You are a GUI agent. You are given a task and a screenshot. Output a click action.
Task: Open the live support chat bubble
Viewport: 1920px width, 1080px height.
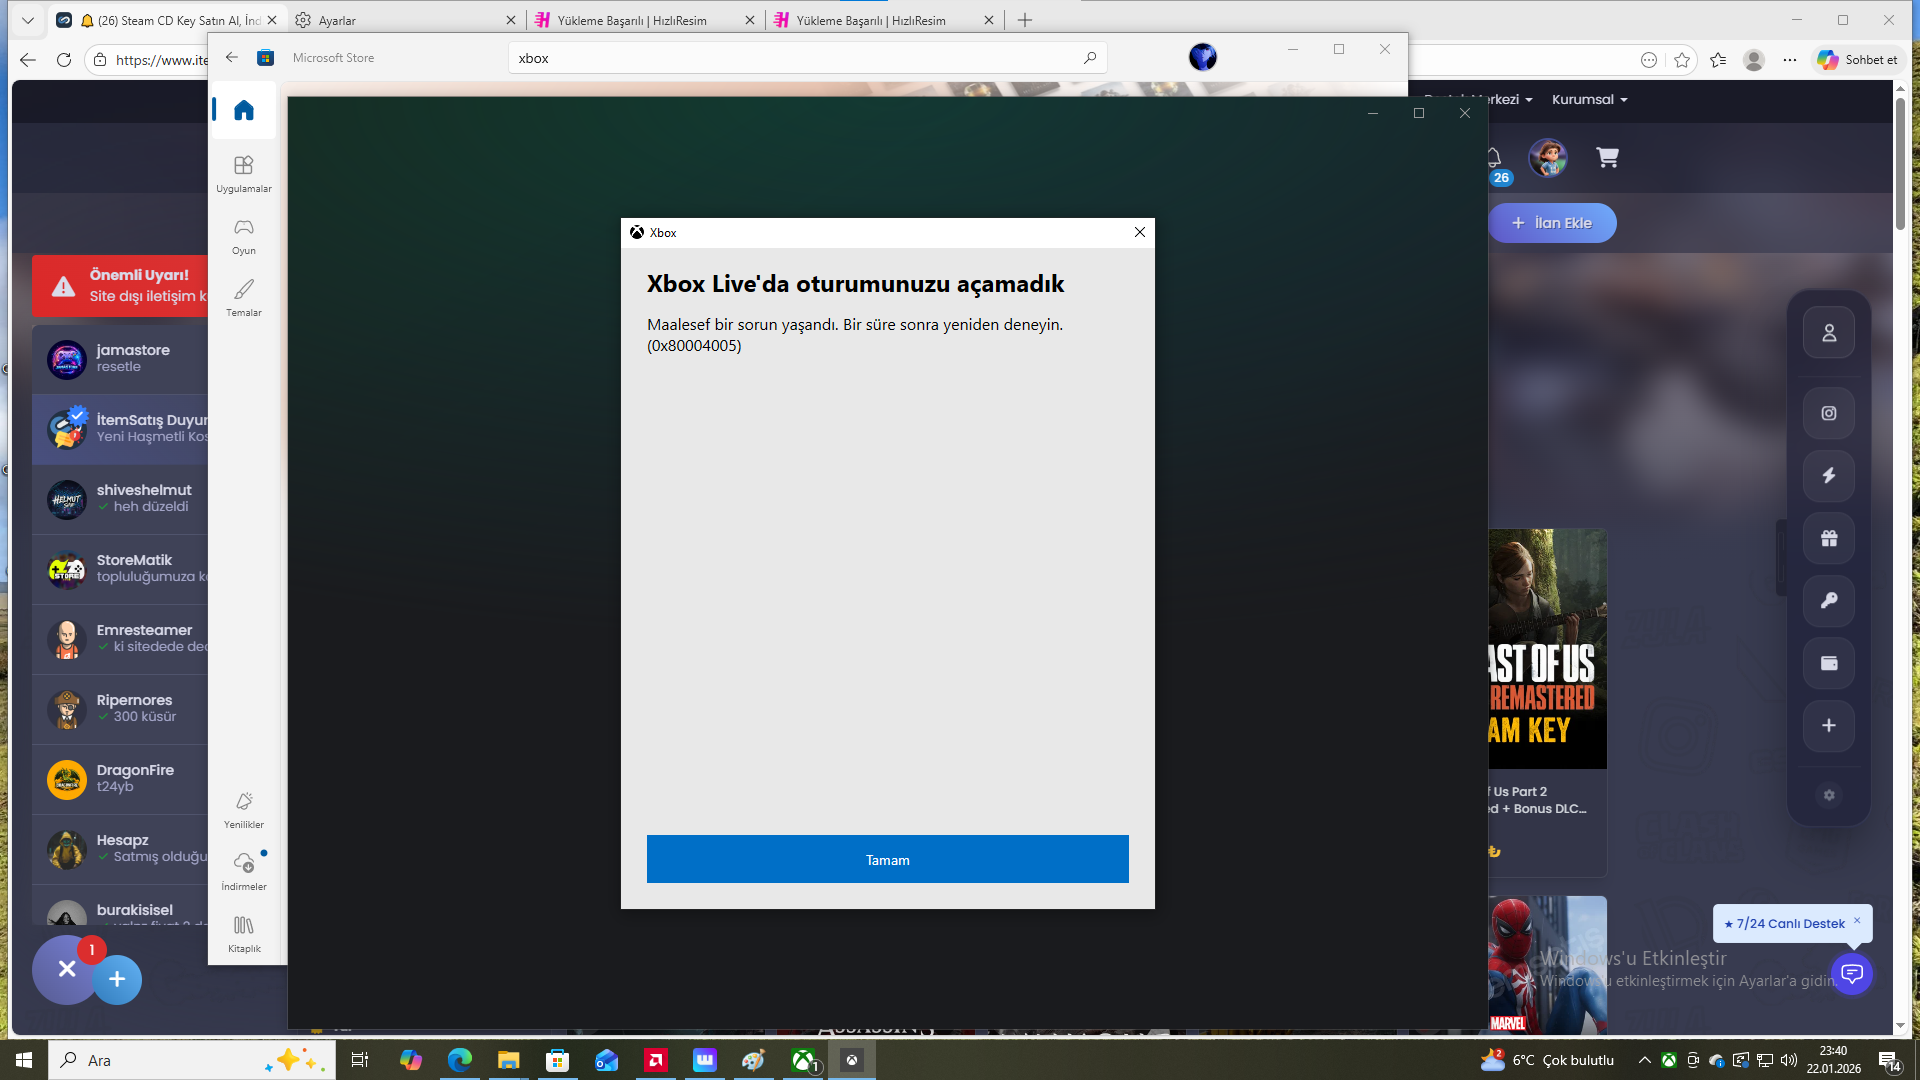1852,973
